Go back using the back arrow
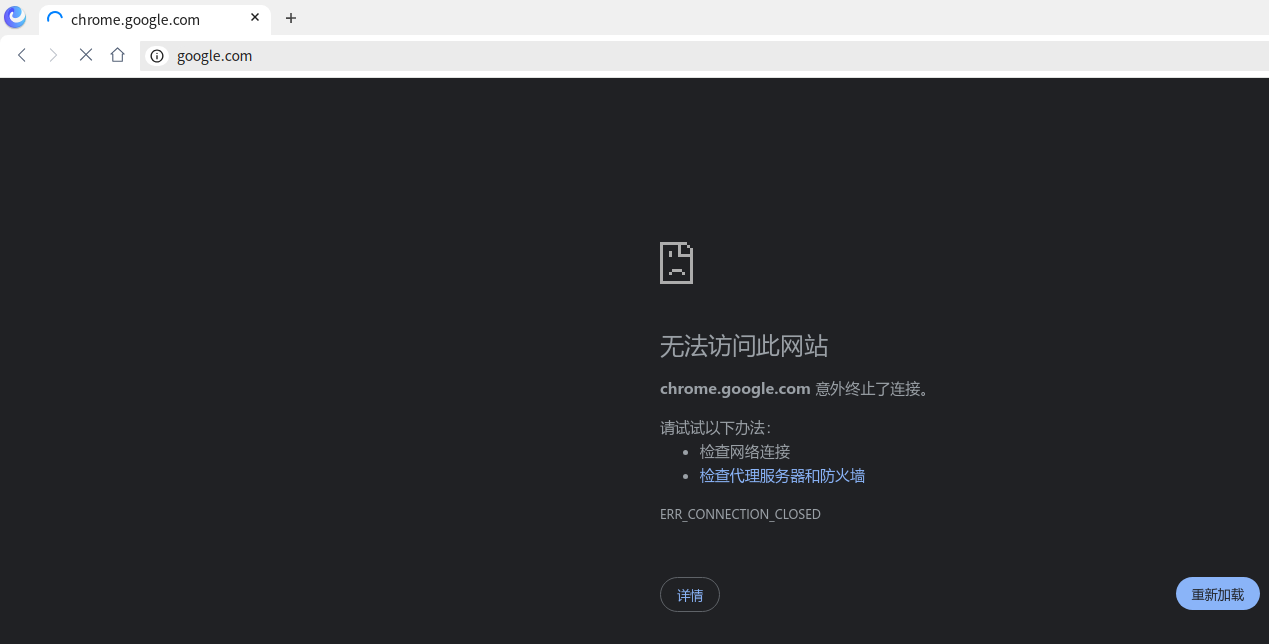This screenshot has height=644, width=1269. point(22,55)
